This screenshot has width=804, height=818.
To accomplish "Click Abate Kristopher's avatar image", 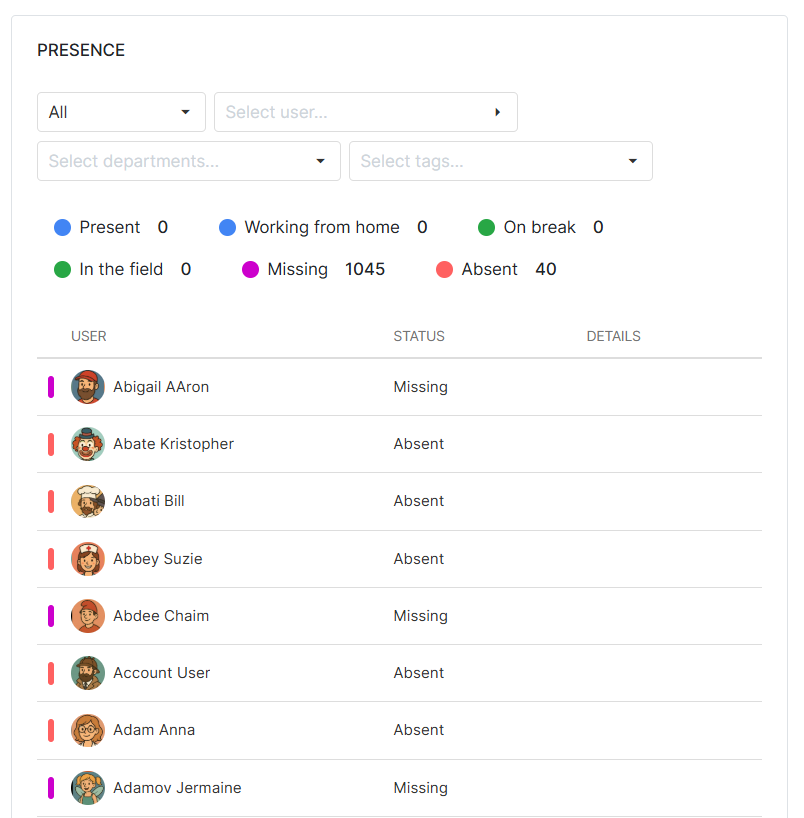I will (x=88, y=444).
